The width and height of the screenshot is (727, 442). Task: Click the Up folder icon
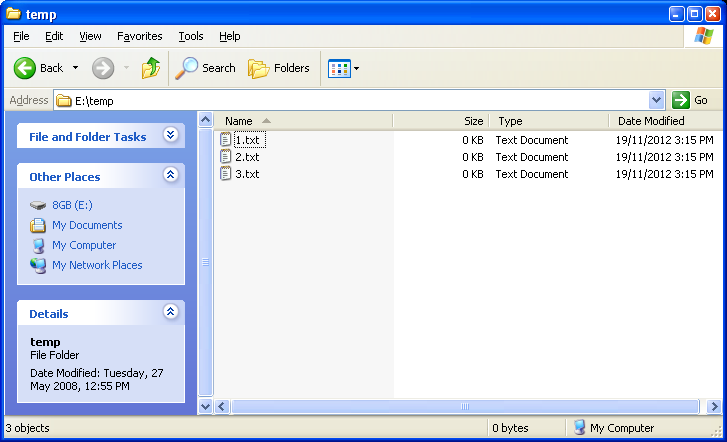pyautogui.click(x=150, y=68)
